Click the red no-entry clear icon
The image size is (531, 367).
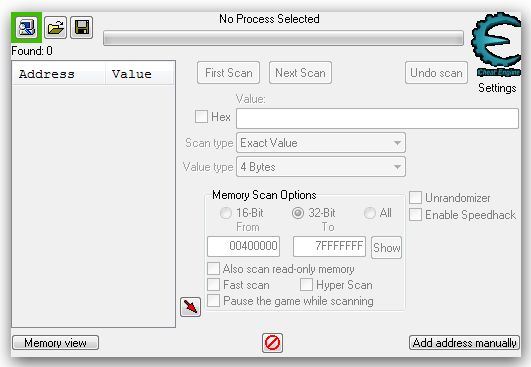pyautogui.click(x=272, y=343)
